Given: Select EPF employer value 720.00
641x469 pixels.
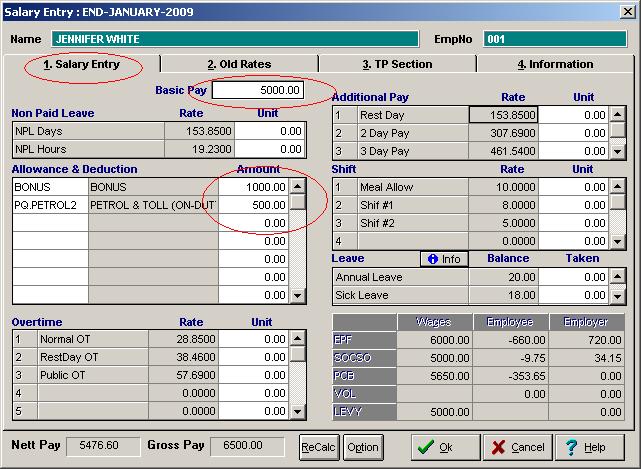Looking at the screenshot, I should (x=587, y=340).
